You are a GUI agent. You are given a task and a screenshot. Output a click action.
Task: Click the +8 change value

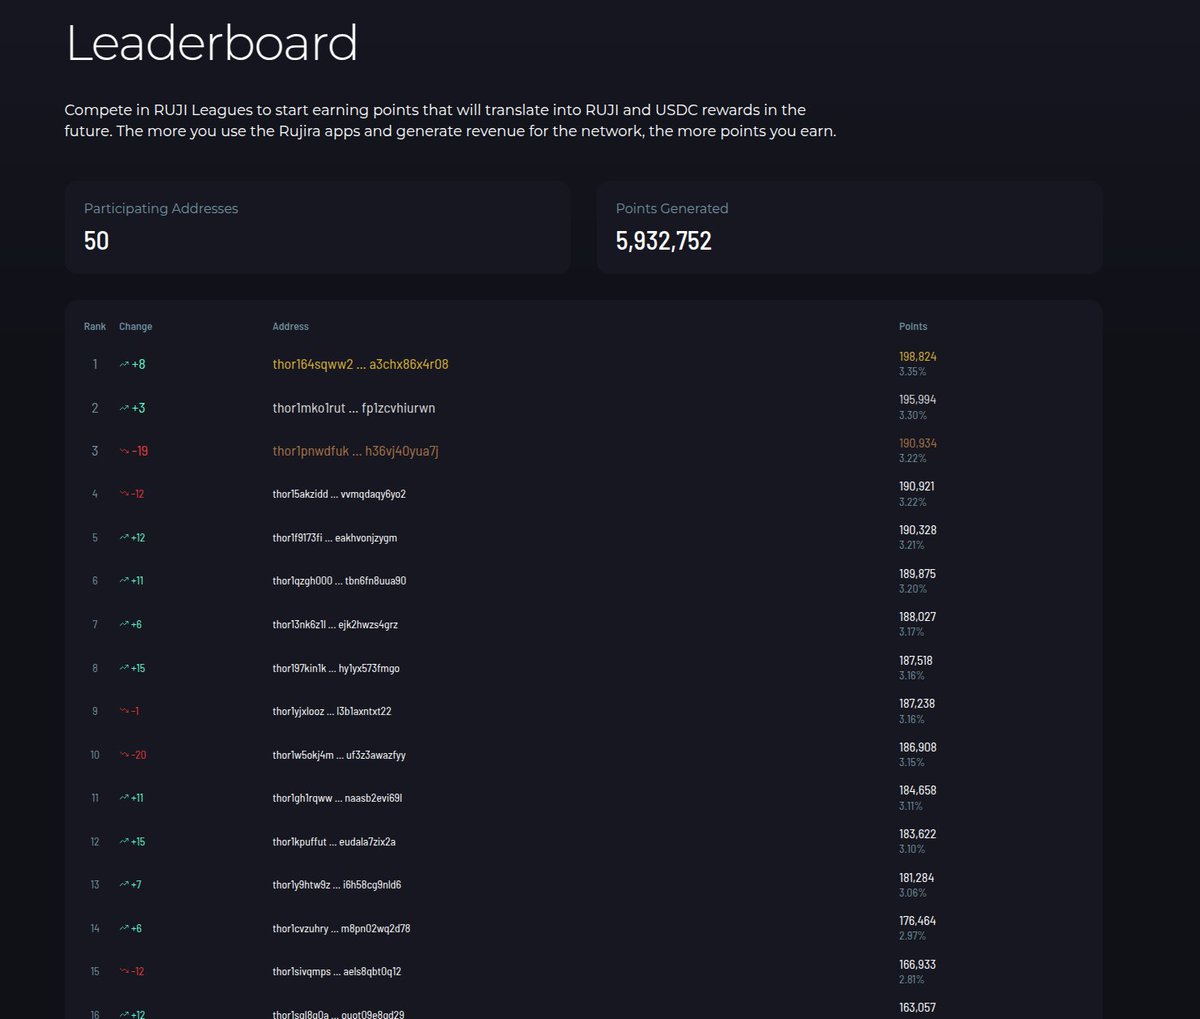point(139,365)
